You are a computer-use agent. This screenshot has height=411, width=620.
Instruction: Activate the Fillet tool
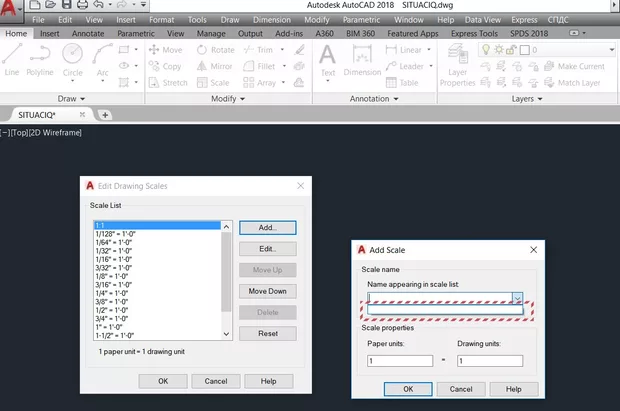[259, 66]
